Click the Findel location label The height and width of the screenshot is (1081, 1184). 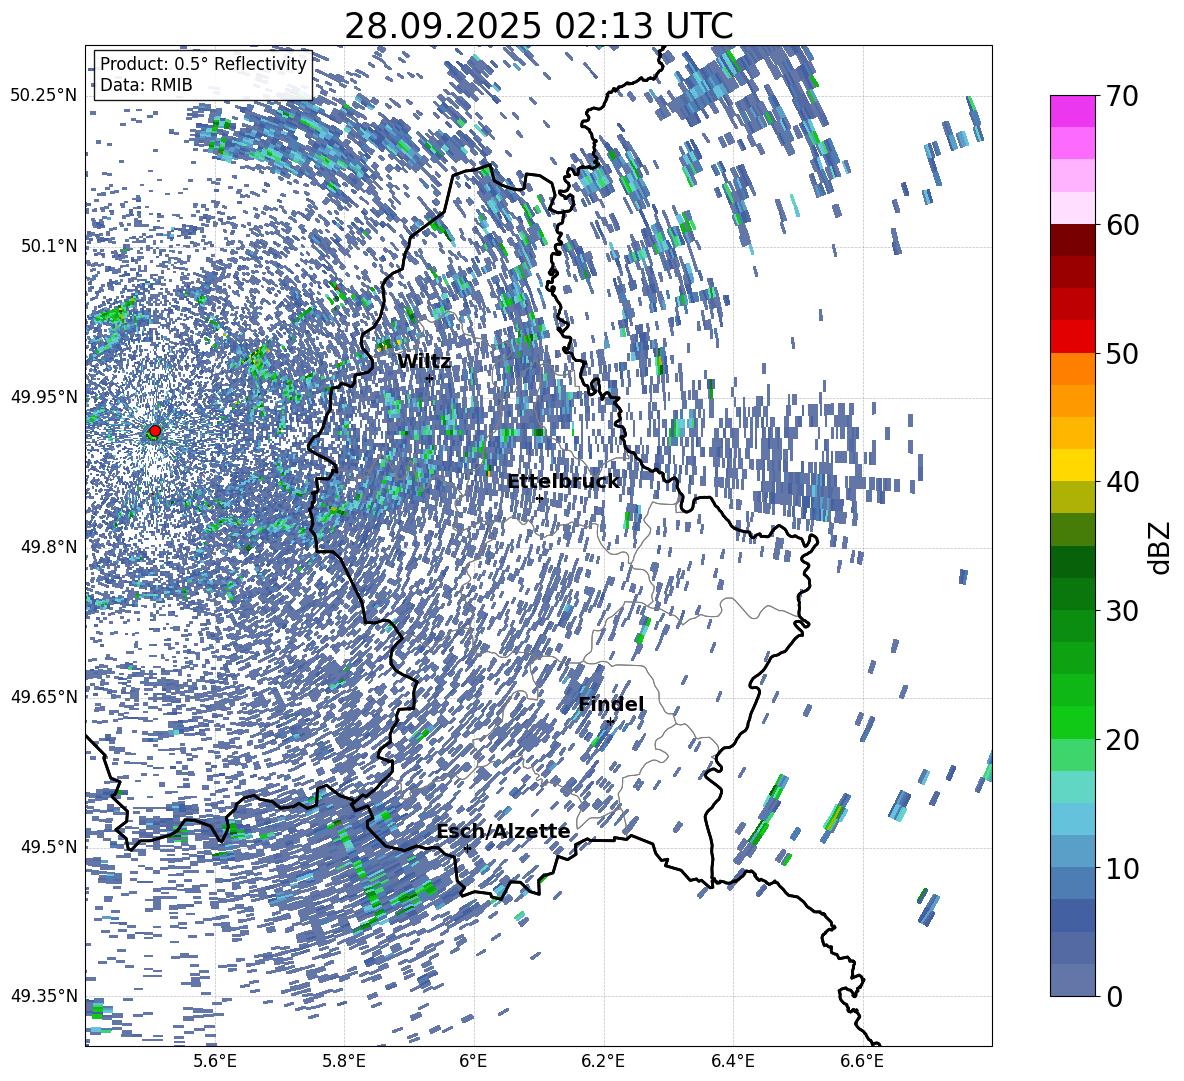click(611, 704)
